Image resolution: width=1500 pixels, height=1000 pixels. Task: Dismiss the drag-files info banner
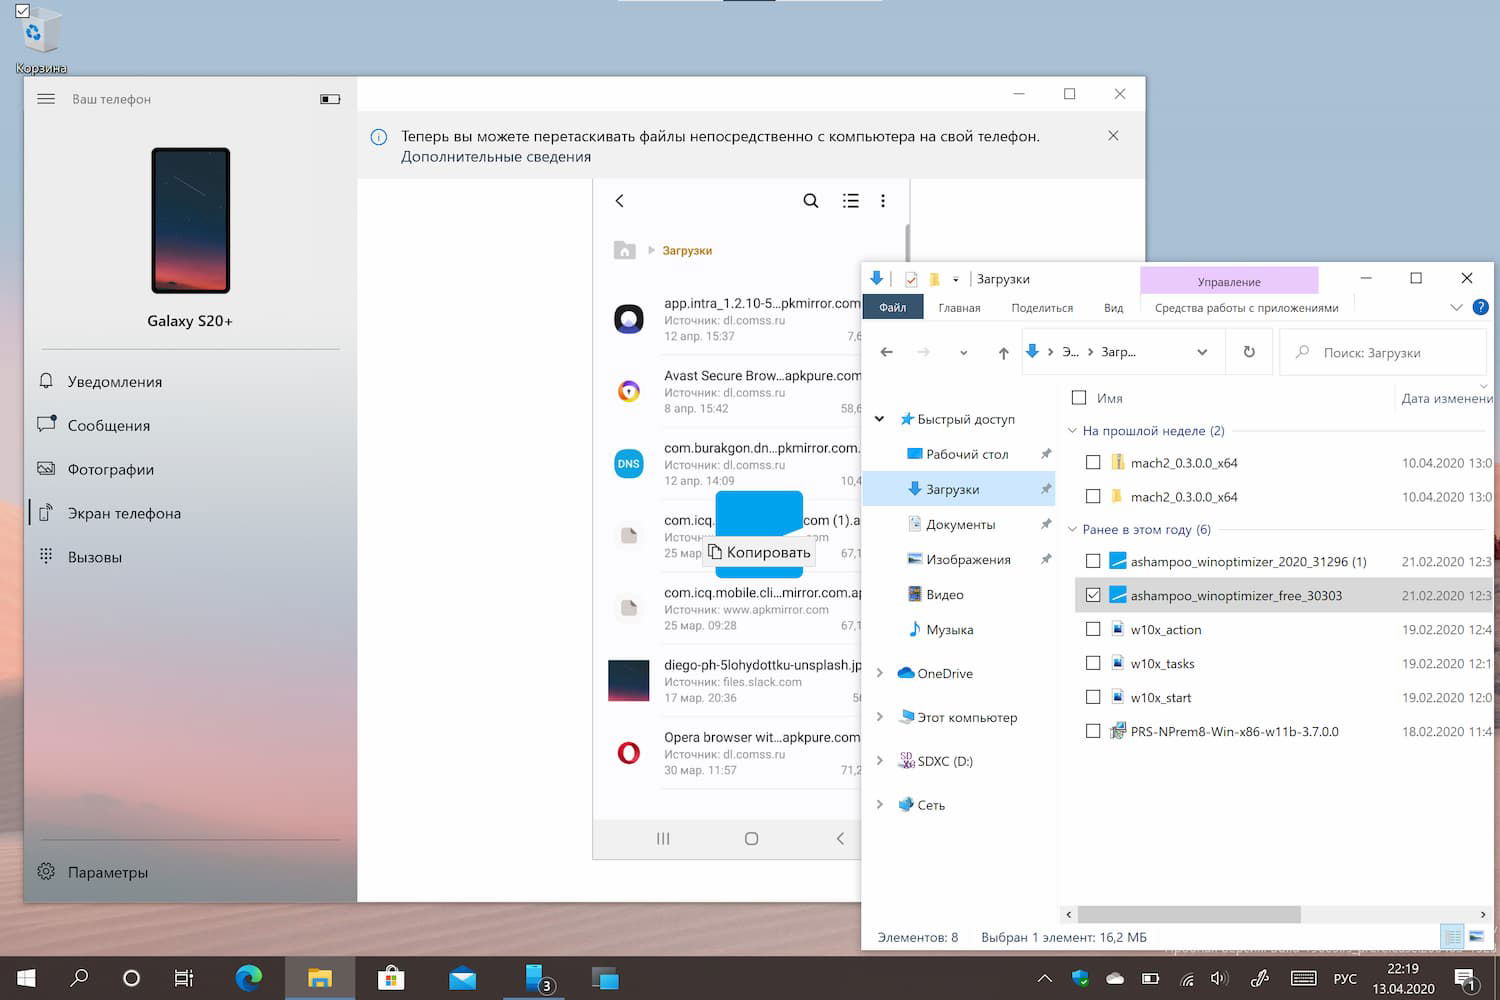tap(1113, 136)
